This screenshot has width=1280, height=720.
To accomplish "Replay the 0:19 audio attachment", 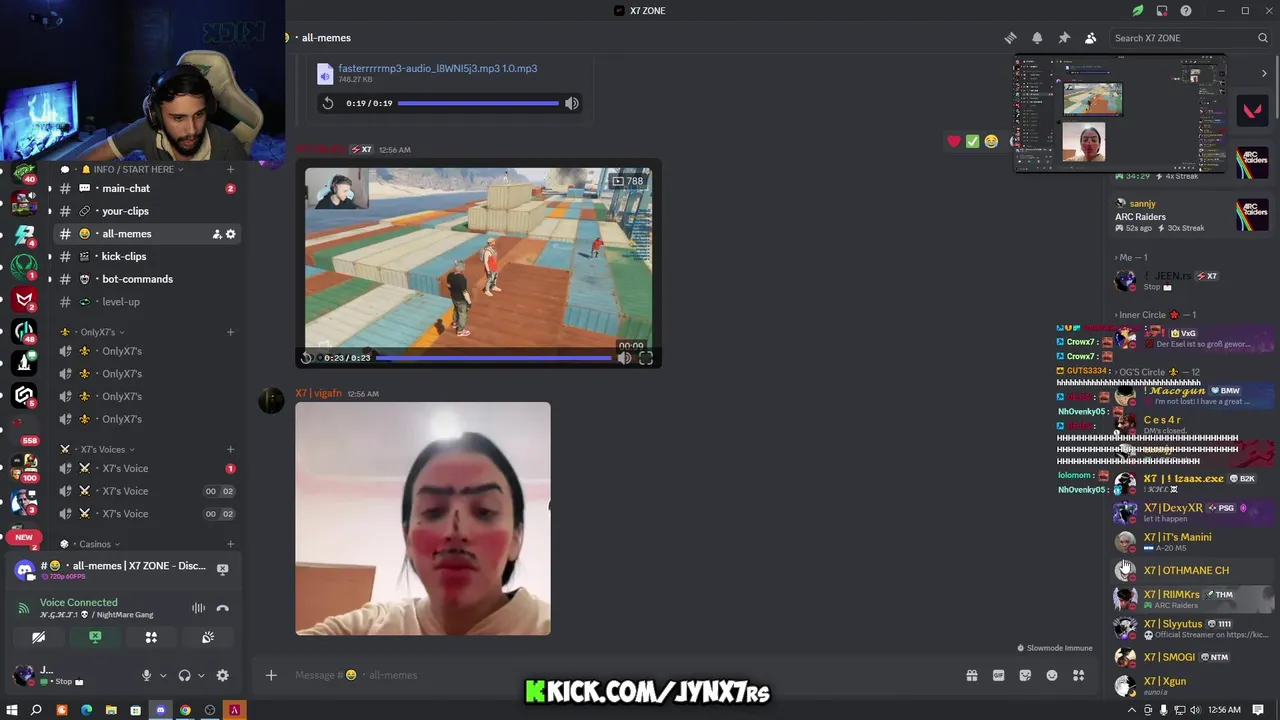I will pos(328,103).
